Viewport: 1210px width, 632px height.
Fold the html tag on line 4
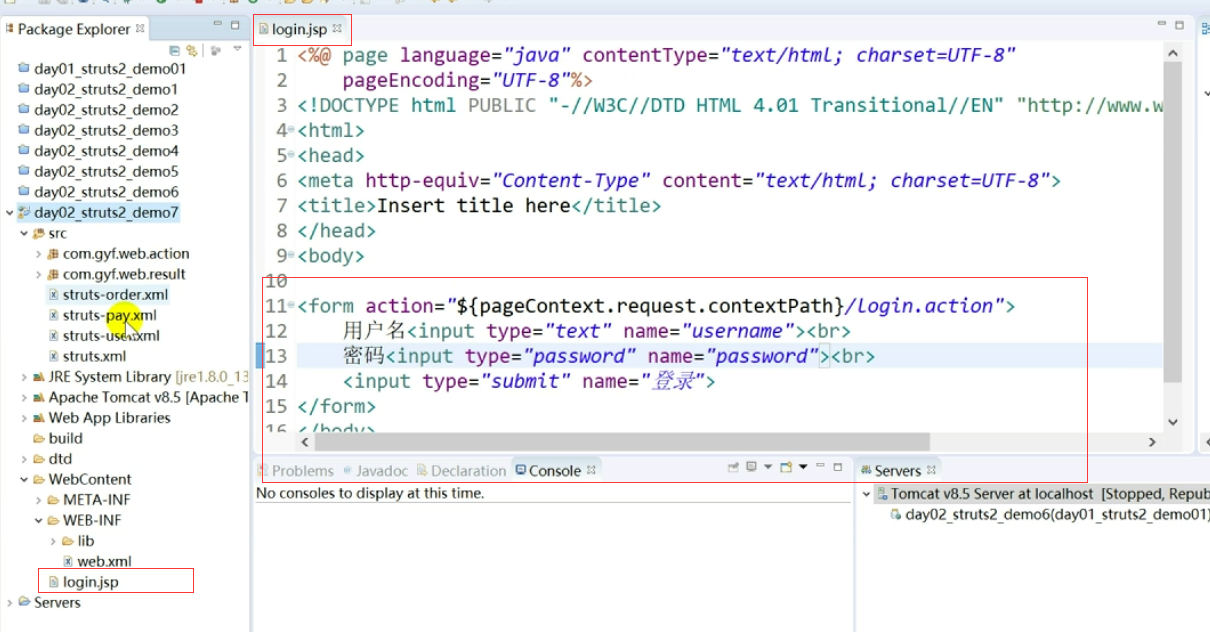[291, 131]
